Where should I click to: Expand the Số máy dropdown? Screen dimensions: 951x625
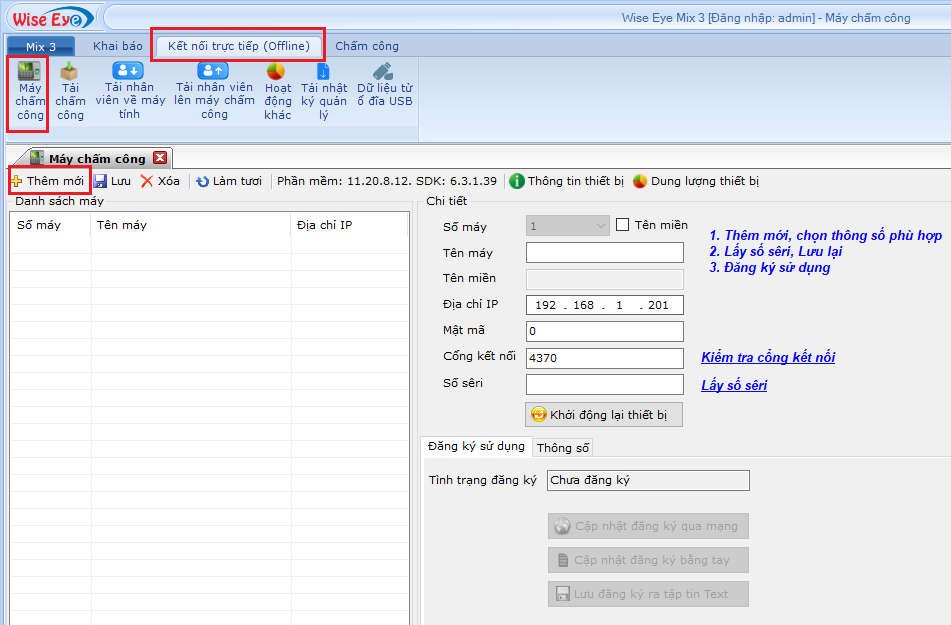pyautogui.click(x=600, y=226)
